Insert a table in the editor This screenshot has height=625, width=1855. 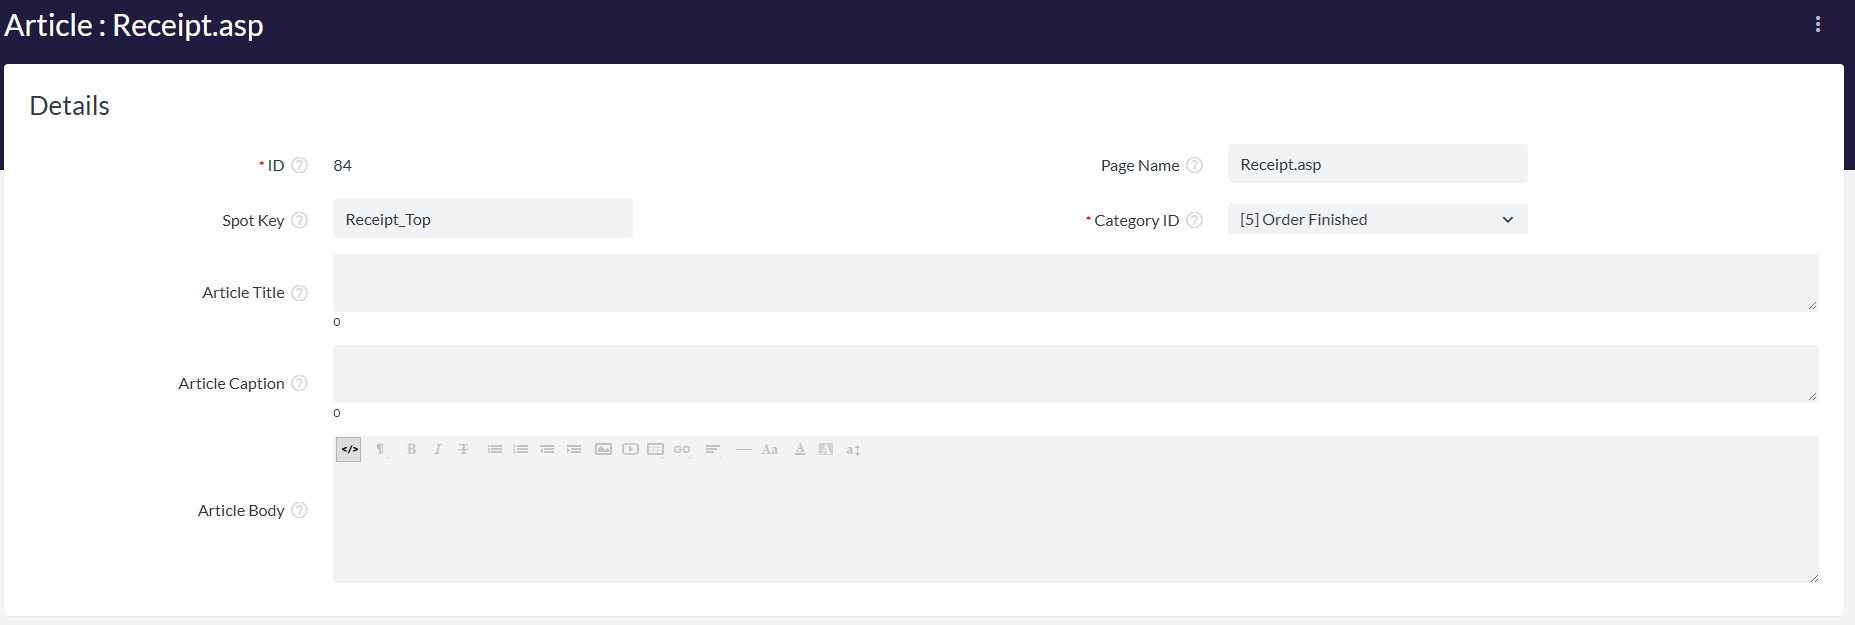[x=656, y=450]
